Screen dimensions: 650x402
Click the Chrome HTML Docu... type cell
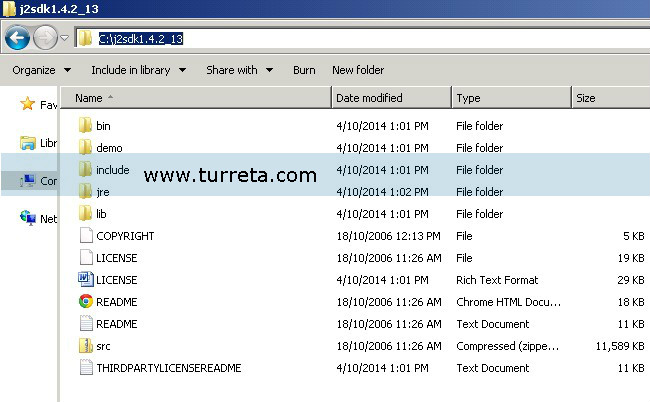point(508,302)
